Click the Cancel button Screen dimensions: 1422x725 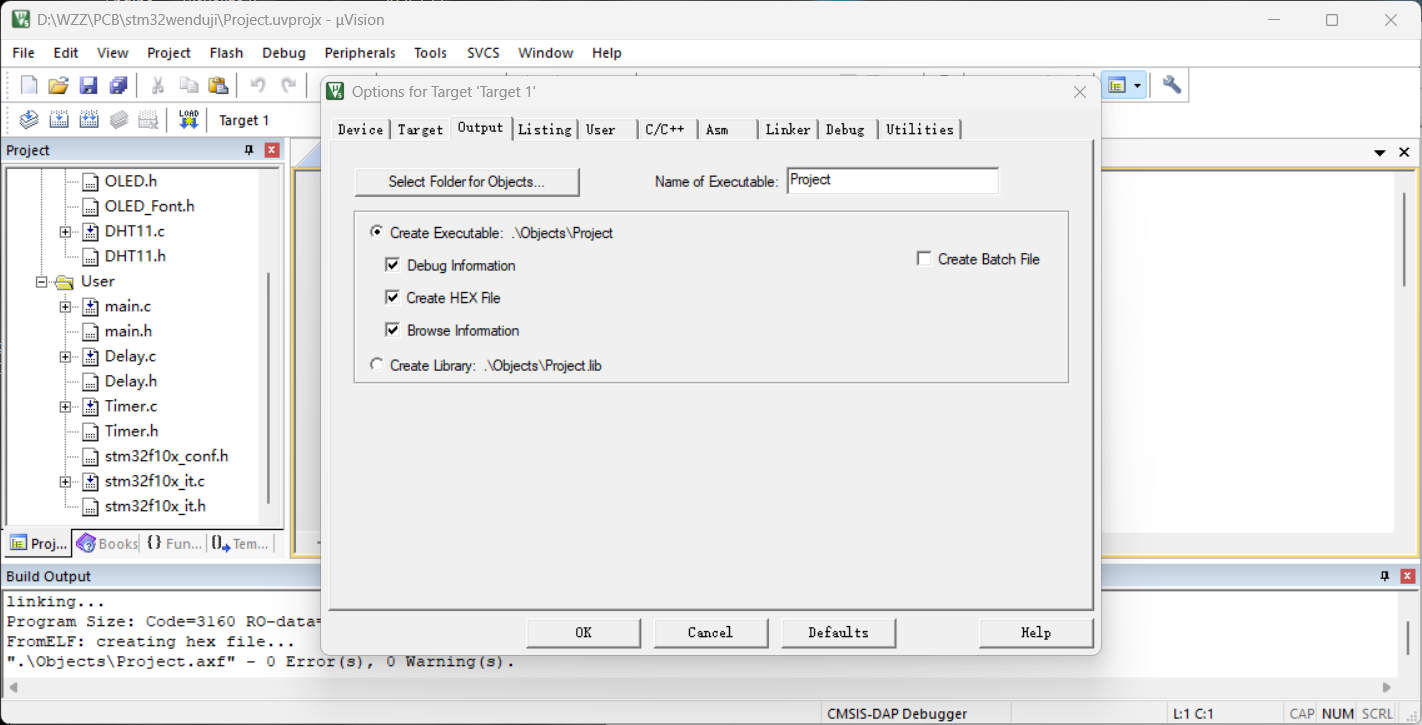click(711, 632)
